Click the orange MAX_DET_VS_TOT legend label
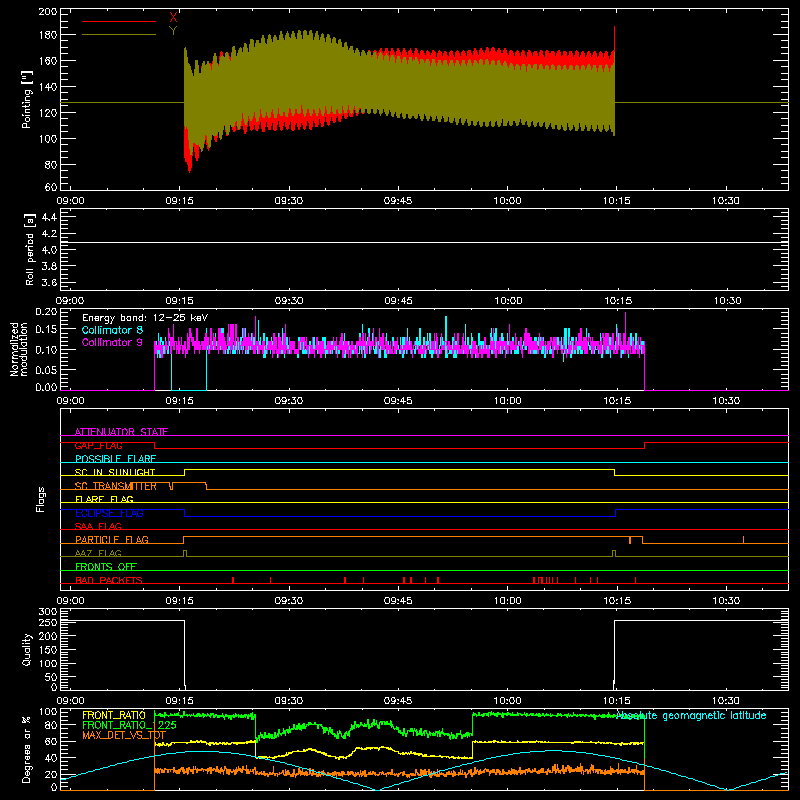 [x=124, y=735]
